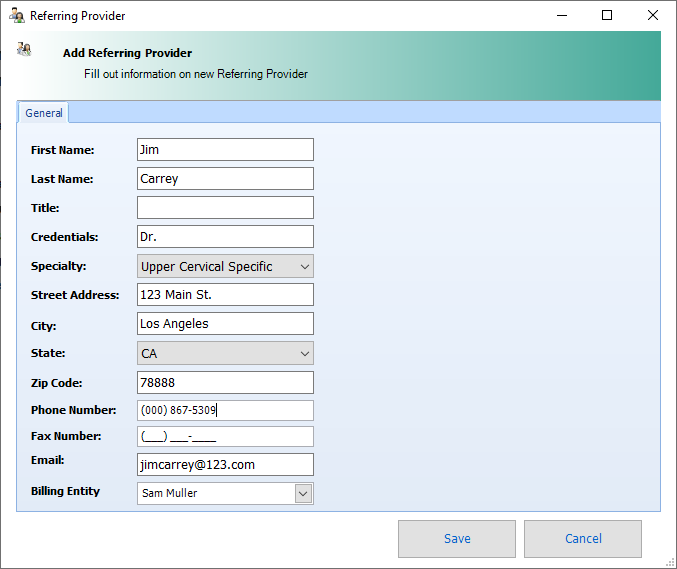Click the 'Email:' label
This screenshot has width=677, height=569.
coord(47,460)
